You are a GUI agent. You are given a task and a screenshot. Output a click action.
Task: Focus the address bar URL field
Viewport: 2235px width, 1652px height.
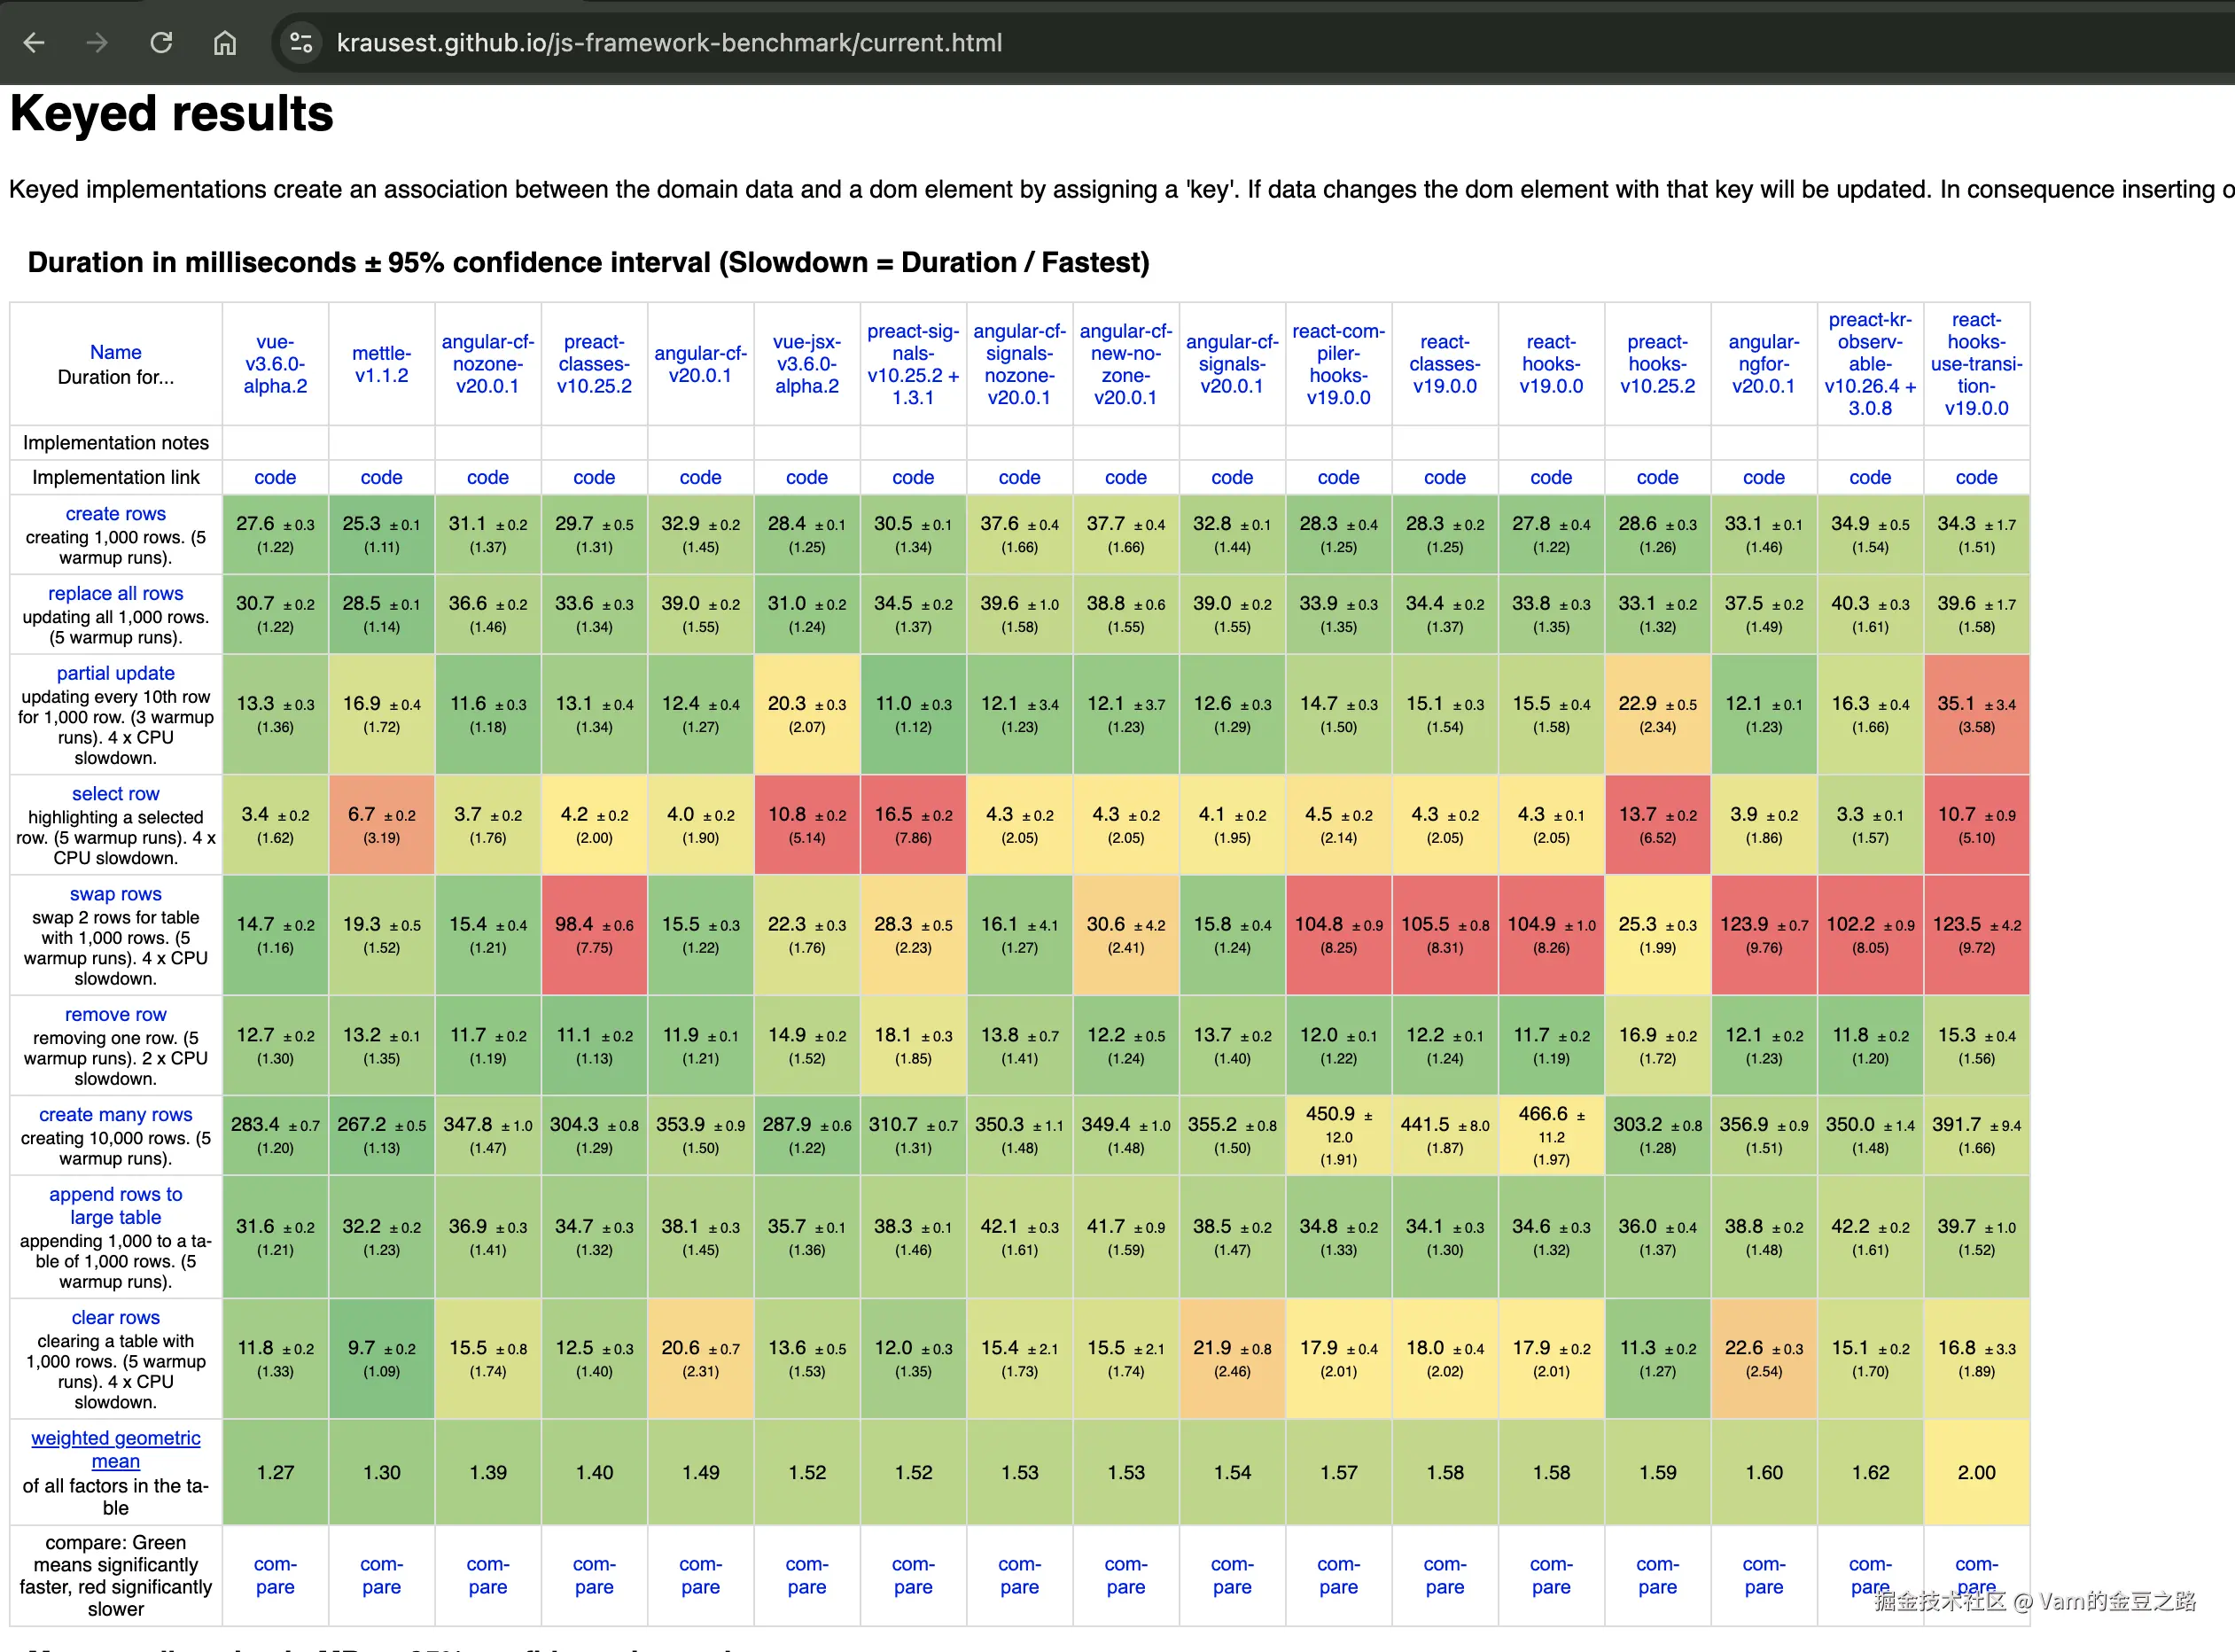[668, 43]
